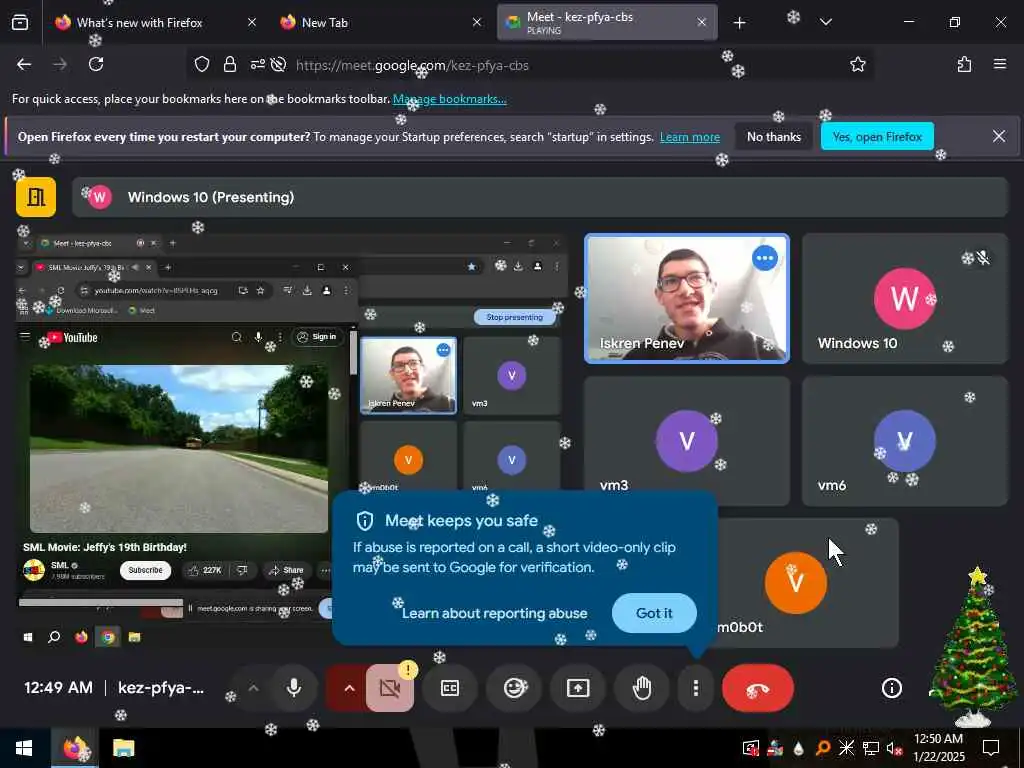Viewport: 1024px width, 768px height.
Task: Select the m0b0t participant tile
Action: pyautogui.click(x=795, y=583)
